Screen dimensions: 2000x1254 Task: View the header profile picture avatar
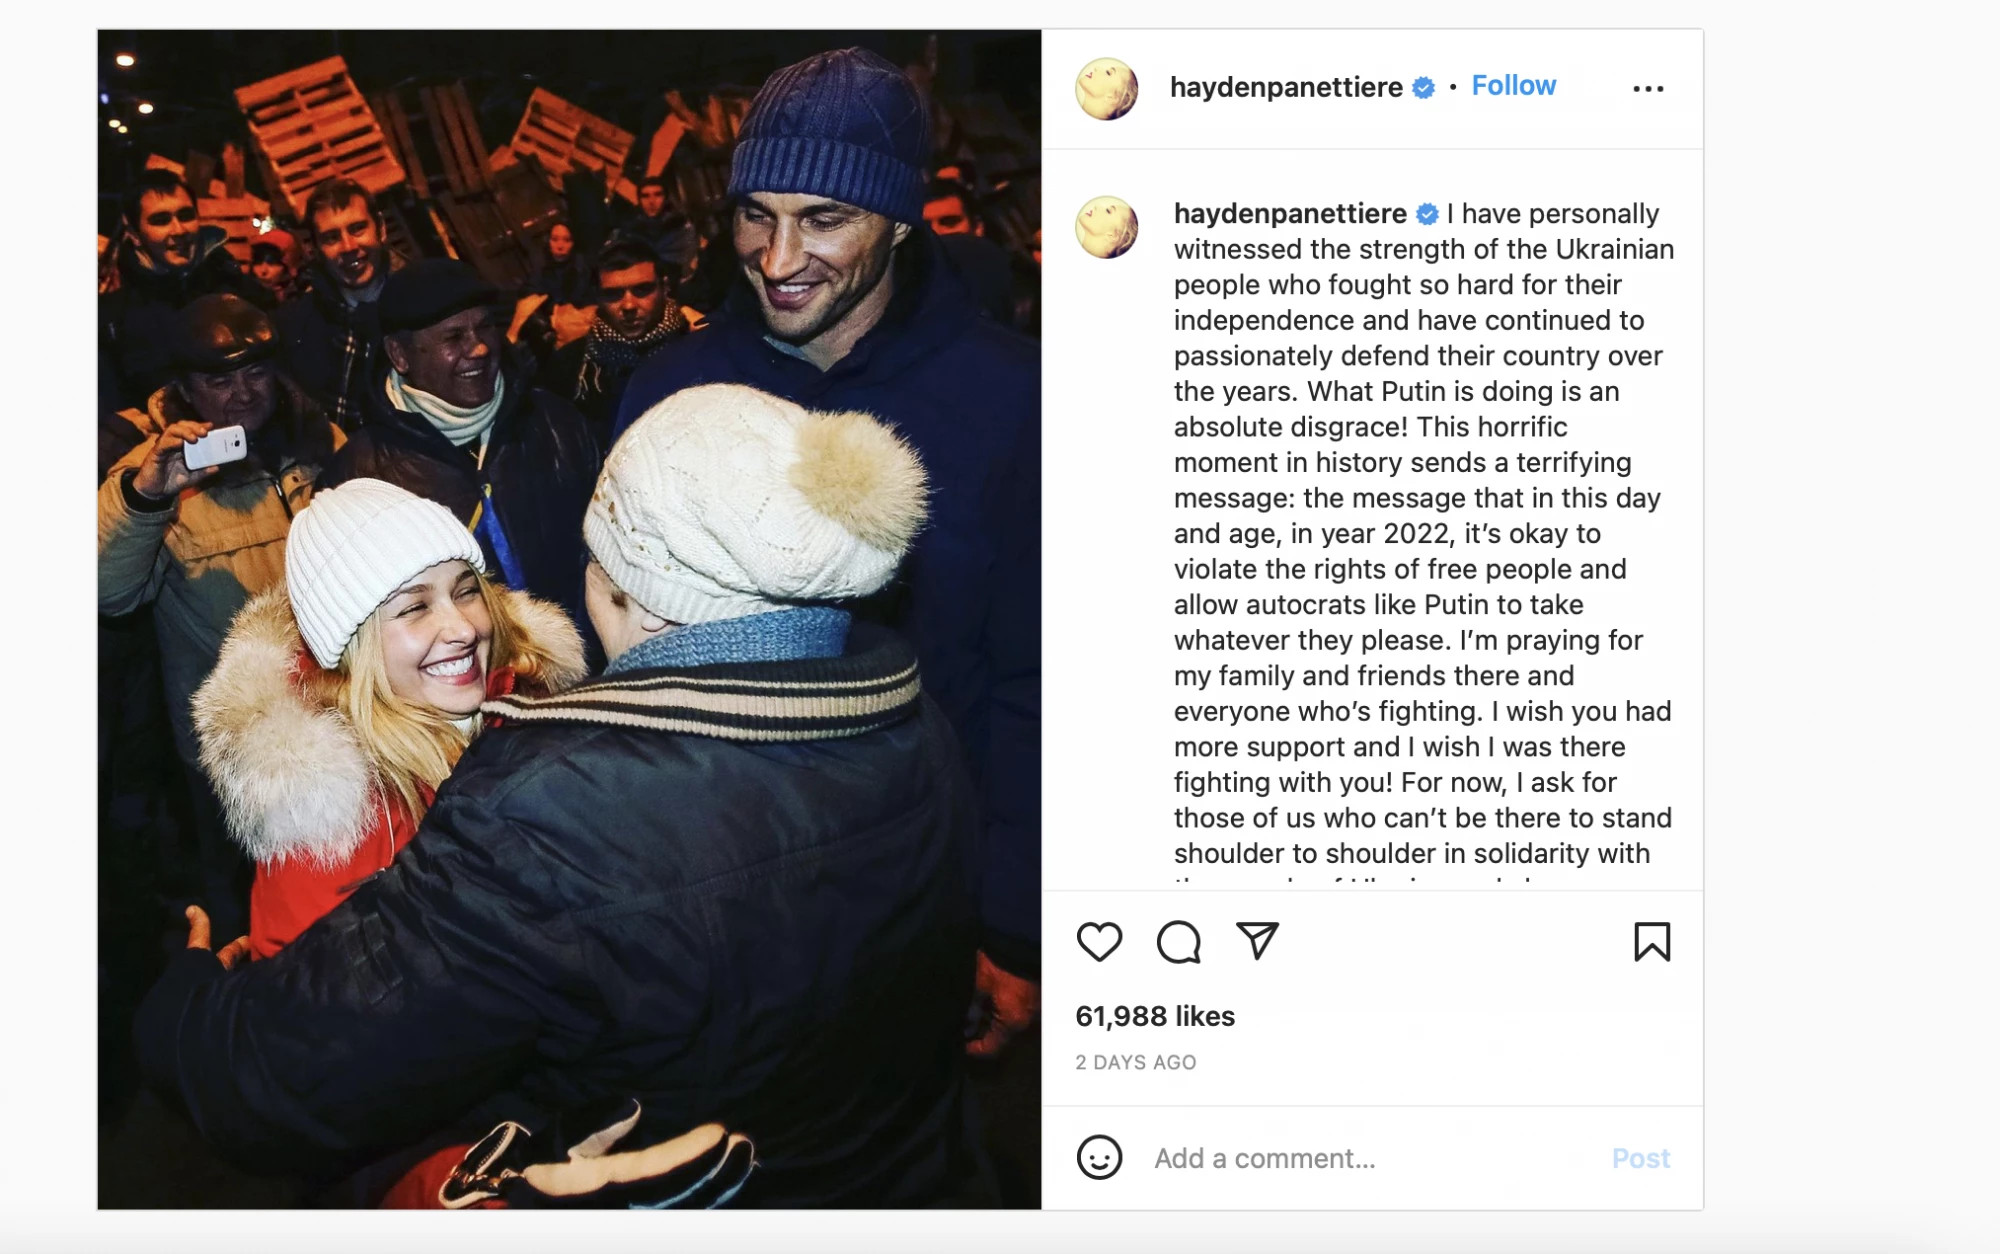click(1106, 89)
